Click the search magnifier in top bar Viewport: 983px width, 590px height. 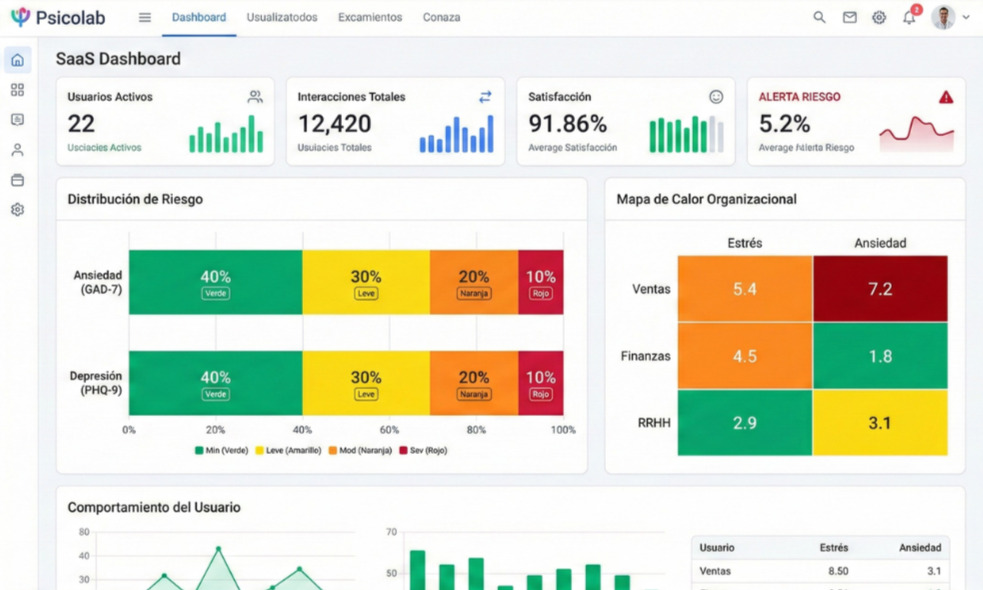tap(819, 17)
